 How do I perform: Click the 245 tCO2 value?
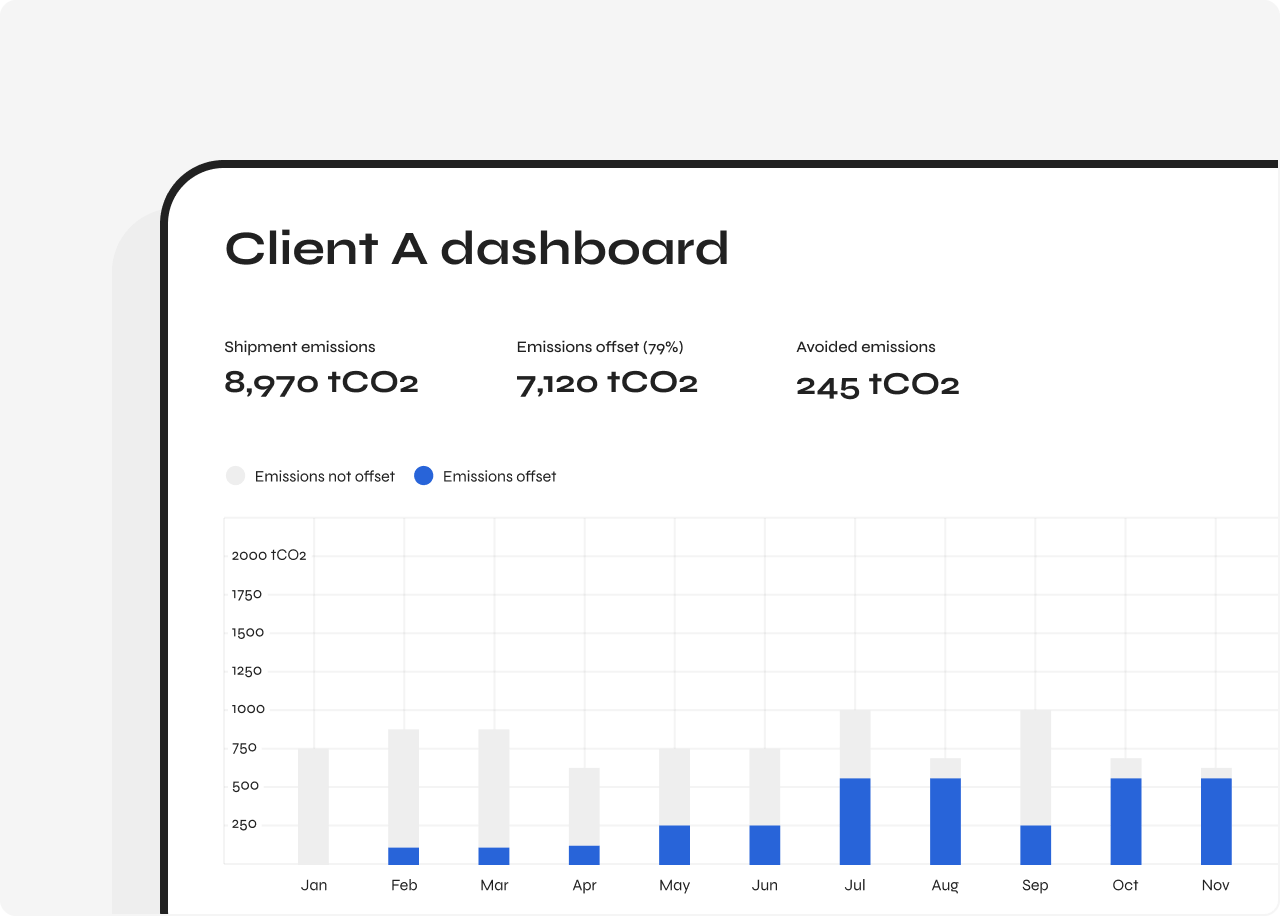pyautogui.click(x=877, y=382)
